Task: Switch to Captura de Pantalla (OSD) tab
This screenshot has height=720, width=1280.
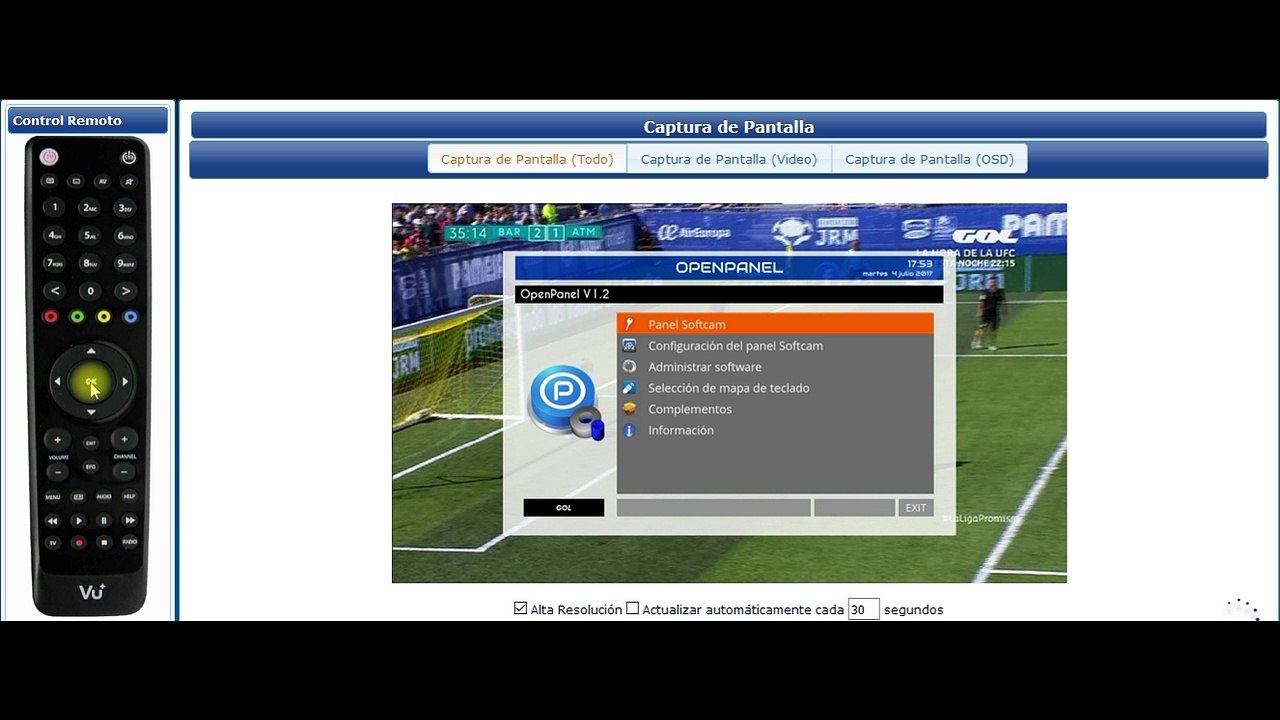Action: [x=929, y=159]
